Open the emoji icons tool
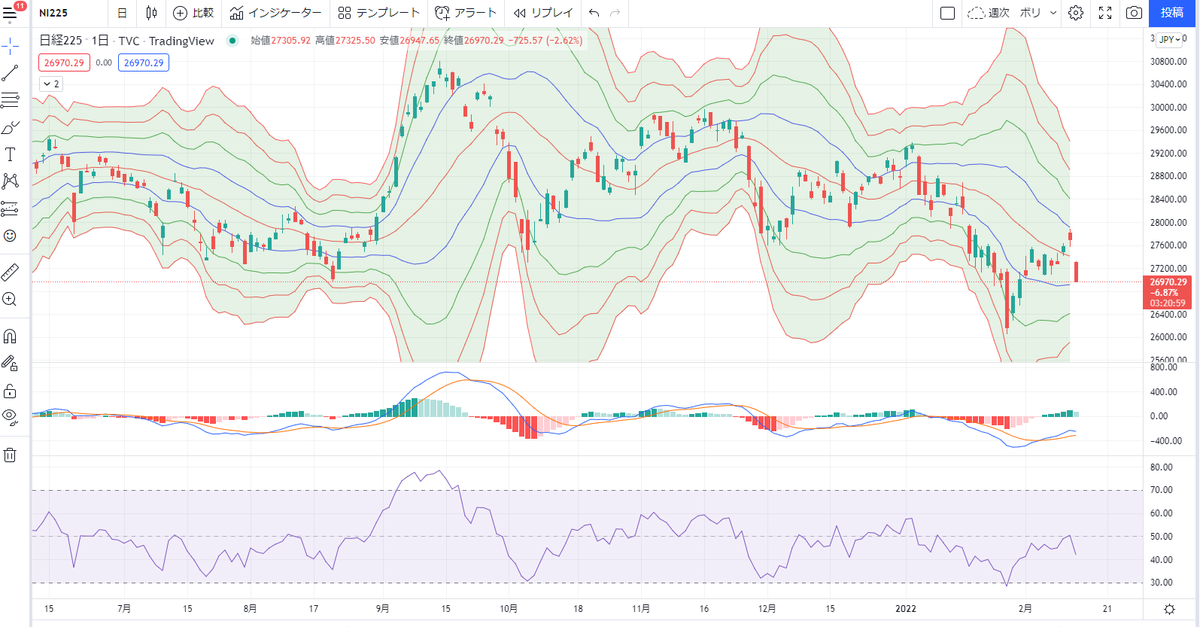Screen dimensions: 1200x627 tap(10, 236)
